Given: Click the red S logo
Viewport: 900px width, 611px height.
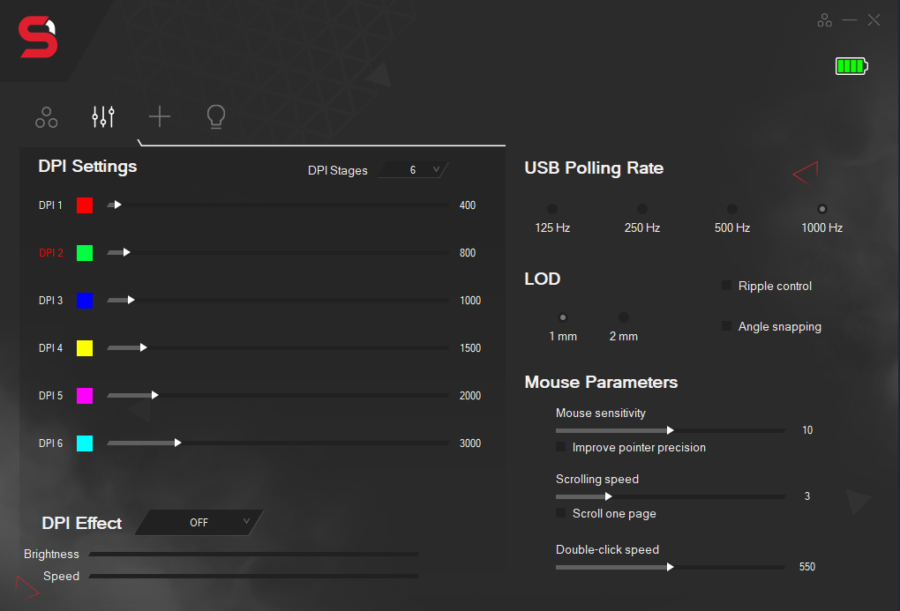Looking at the screenshot, I should 38,37.
